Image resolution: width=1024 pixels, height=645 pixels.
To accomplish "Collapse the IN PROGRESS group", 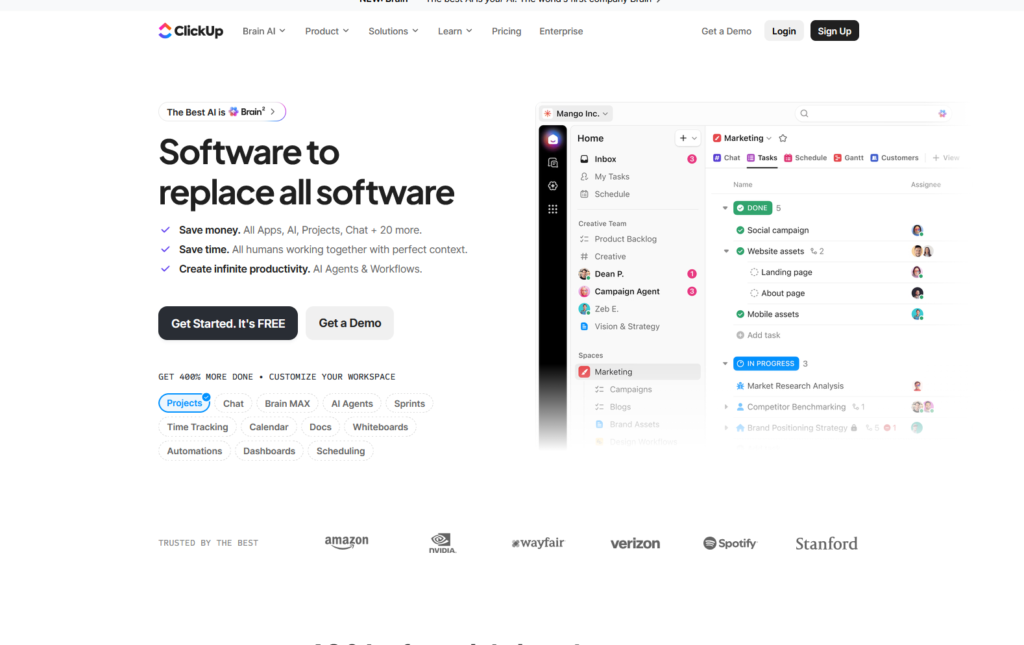I will click(x=725, y=364).
